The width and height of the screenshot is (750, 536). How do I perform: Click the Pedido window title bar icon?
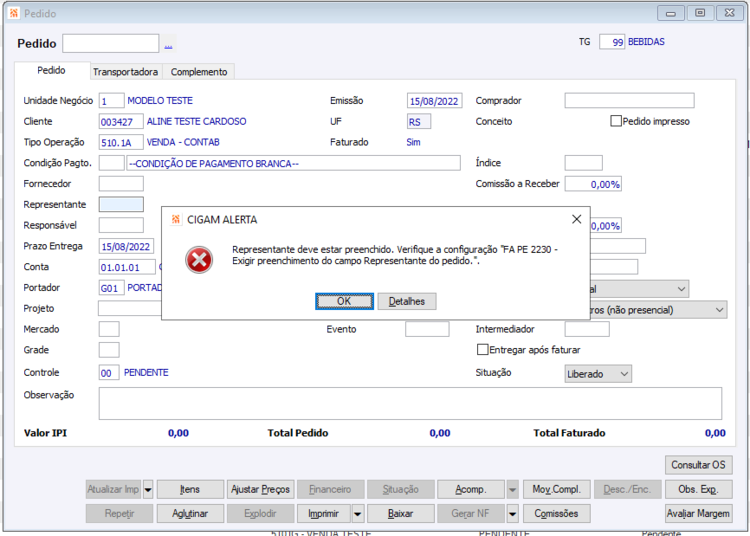(14, 13)
